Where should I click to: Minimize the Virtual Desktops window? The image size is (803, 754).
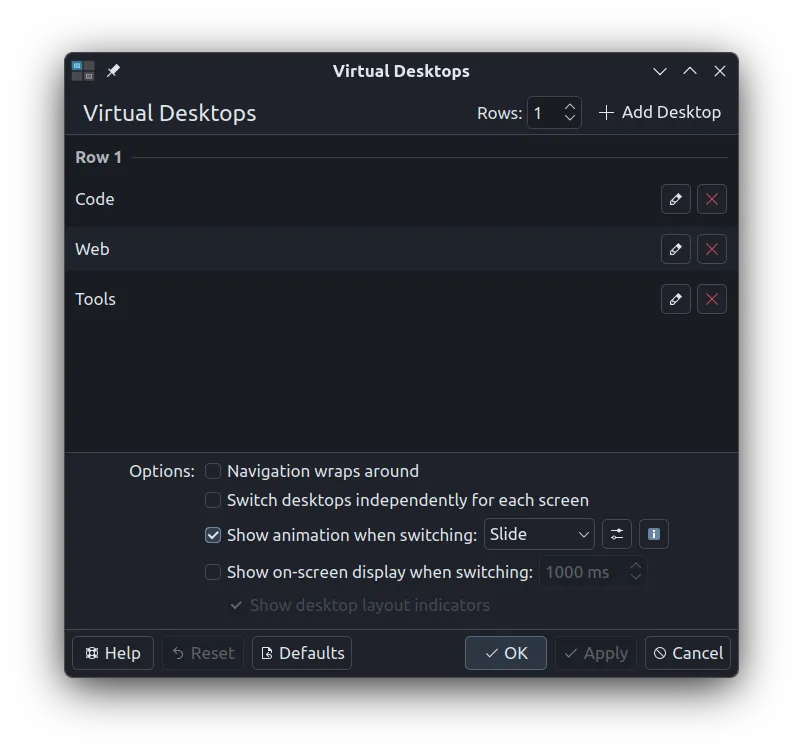pos(660,71)
